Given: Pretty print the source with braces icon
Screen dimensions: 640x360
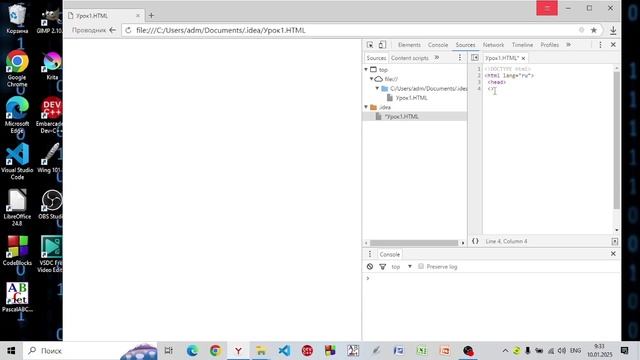Looking at the screenshot, I should point(475,241).
